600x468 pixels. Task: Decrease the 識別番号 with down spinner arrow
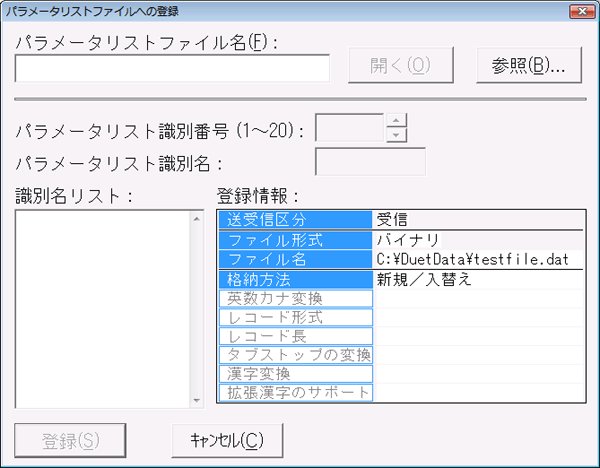click(x=396, y=135)
